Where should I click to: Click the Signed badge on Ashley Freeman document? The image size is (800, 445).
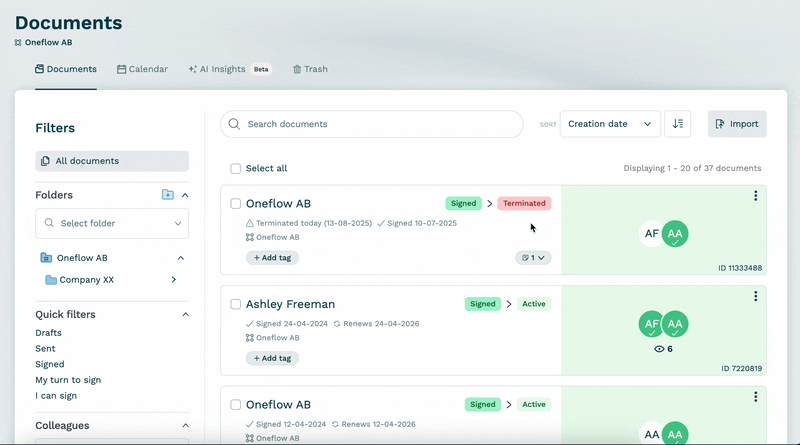(483, 304)
